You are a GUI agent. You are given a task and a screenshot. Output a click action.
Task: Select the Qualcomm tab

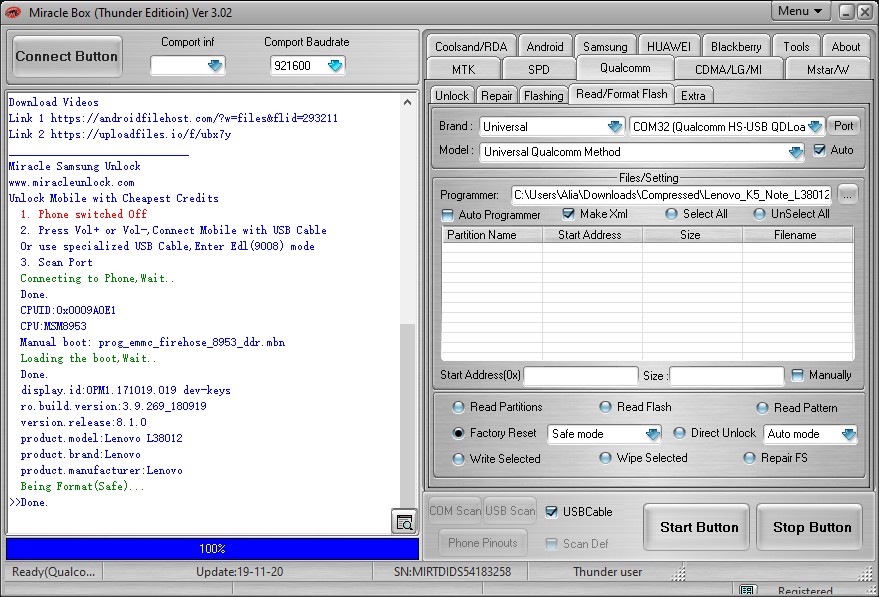(x=625, y=68)
